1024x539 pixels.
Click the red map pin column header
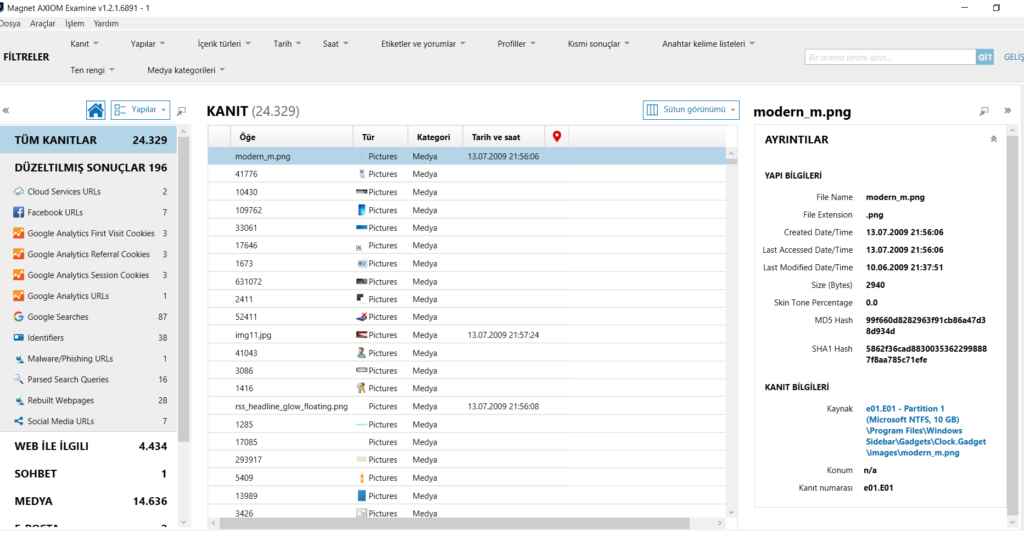point(557,136)
